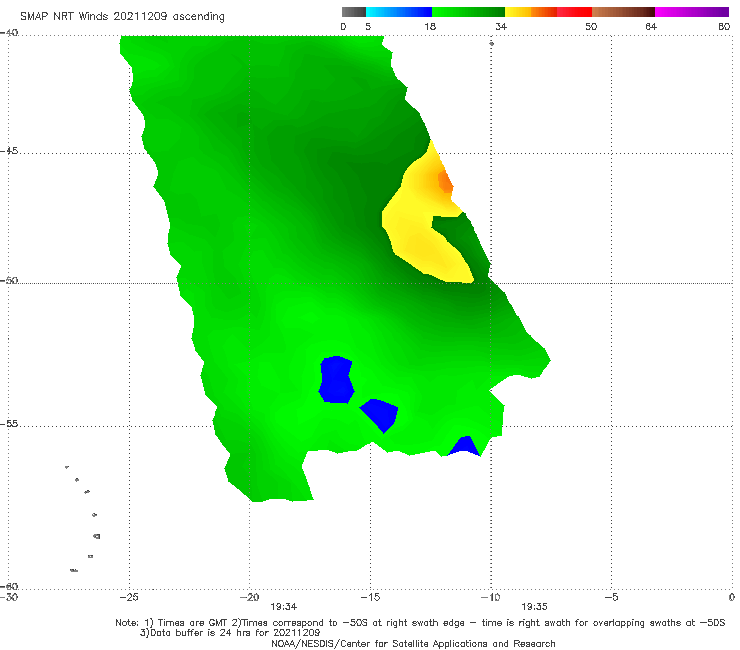Screen dimensions: 740x650
Task: Click the yellow-orange segment of the color scale
Action: [x=530, y=12]
